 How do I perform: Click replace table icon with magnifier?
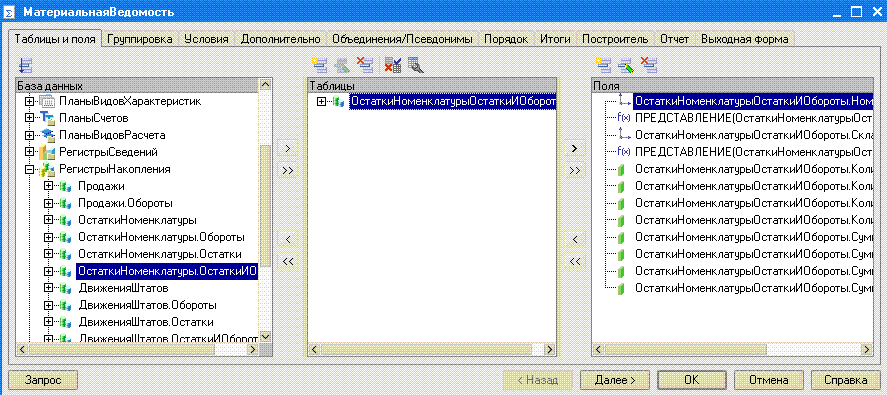click(416, 65)
